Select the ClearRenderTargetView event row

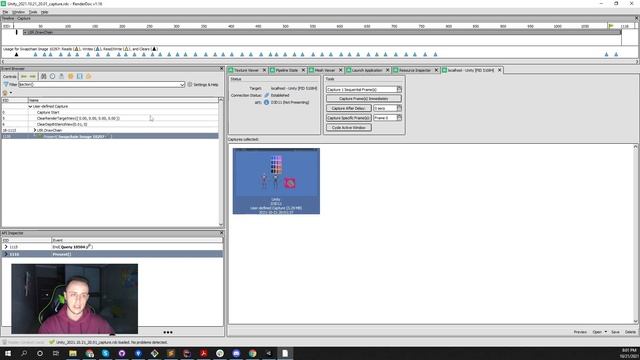[x=110, y=118]
